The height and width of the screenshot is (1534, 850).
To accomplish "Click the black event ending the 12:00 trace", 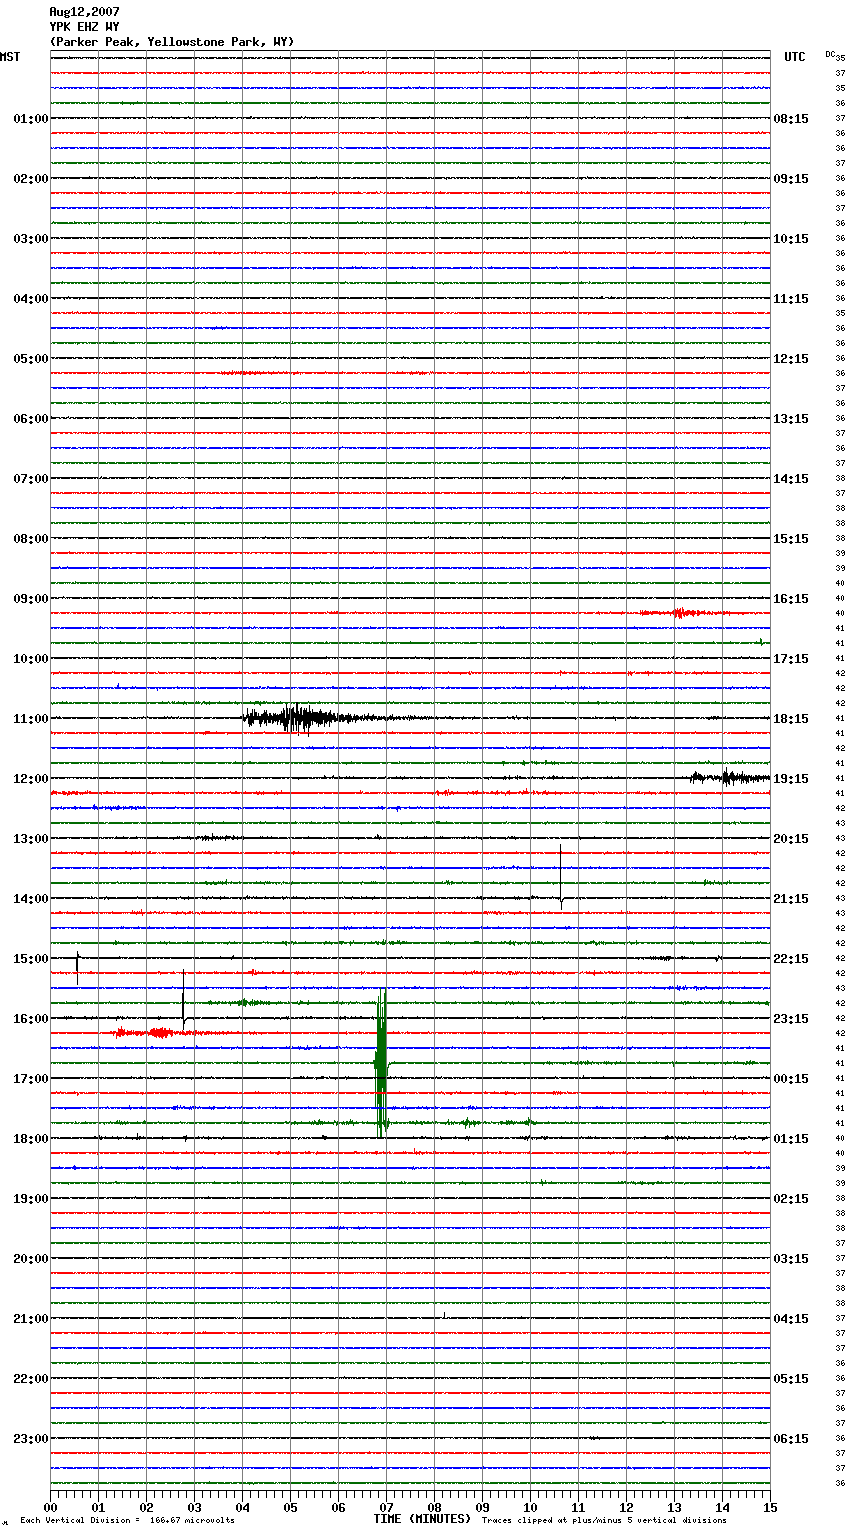I will click(730, 777).
